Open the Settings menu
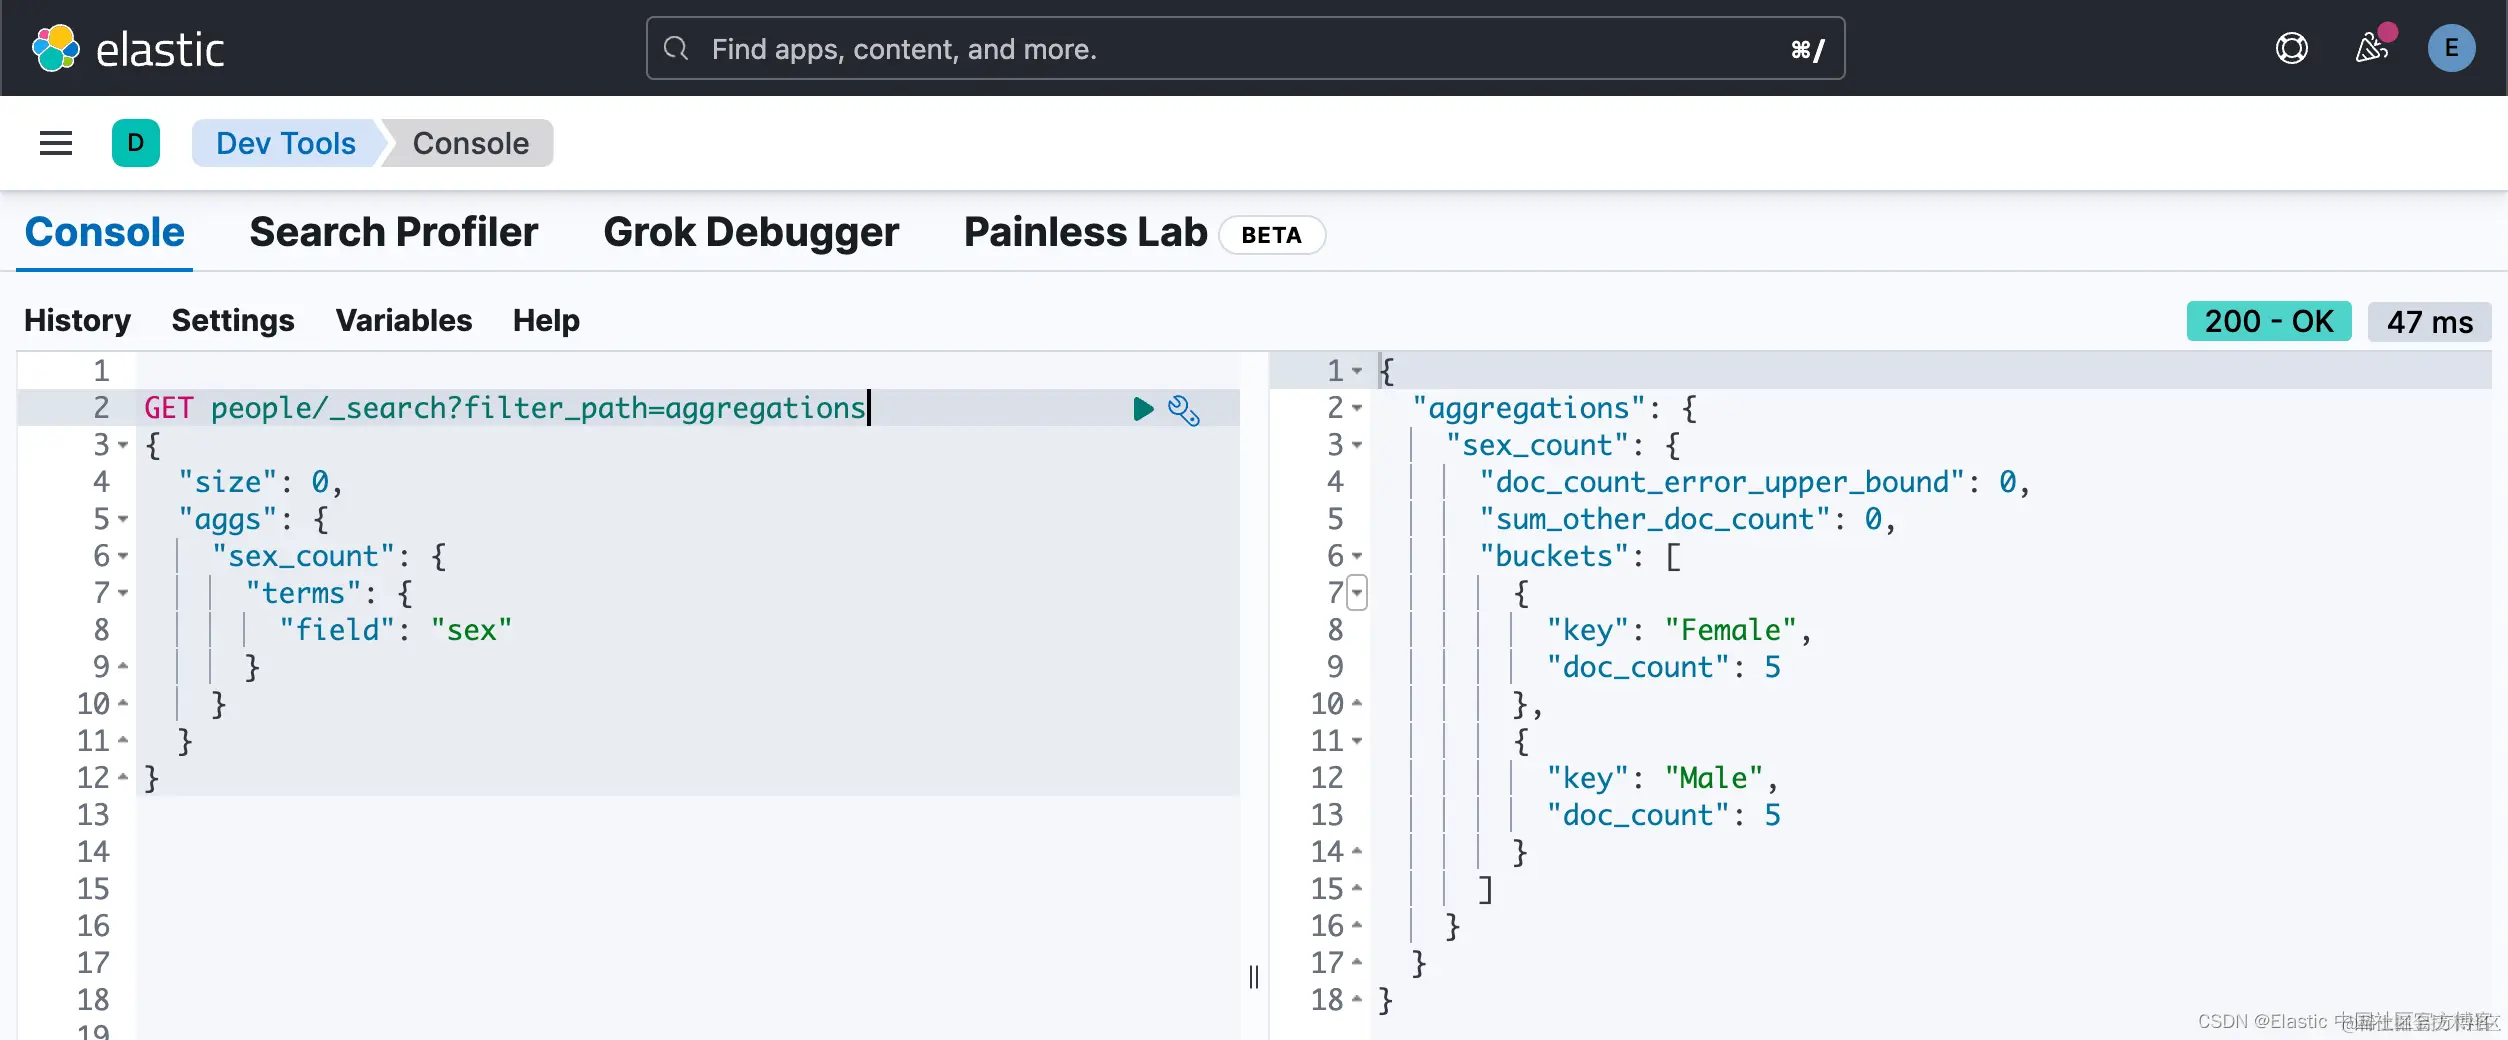Image resolution: width=2508 pixels, height=1040 pixels. point(233,320)
